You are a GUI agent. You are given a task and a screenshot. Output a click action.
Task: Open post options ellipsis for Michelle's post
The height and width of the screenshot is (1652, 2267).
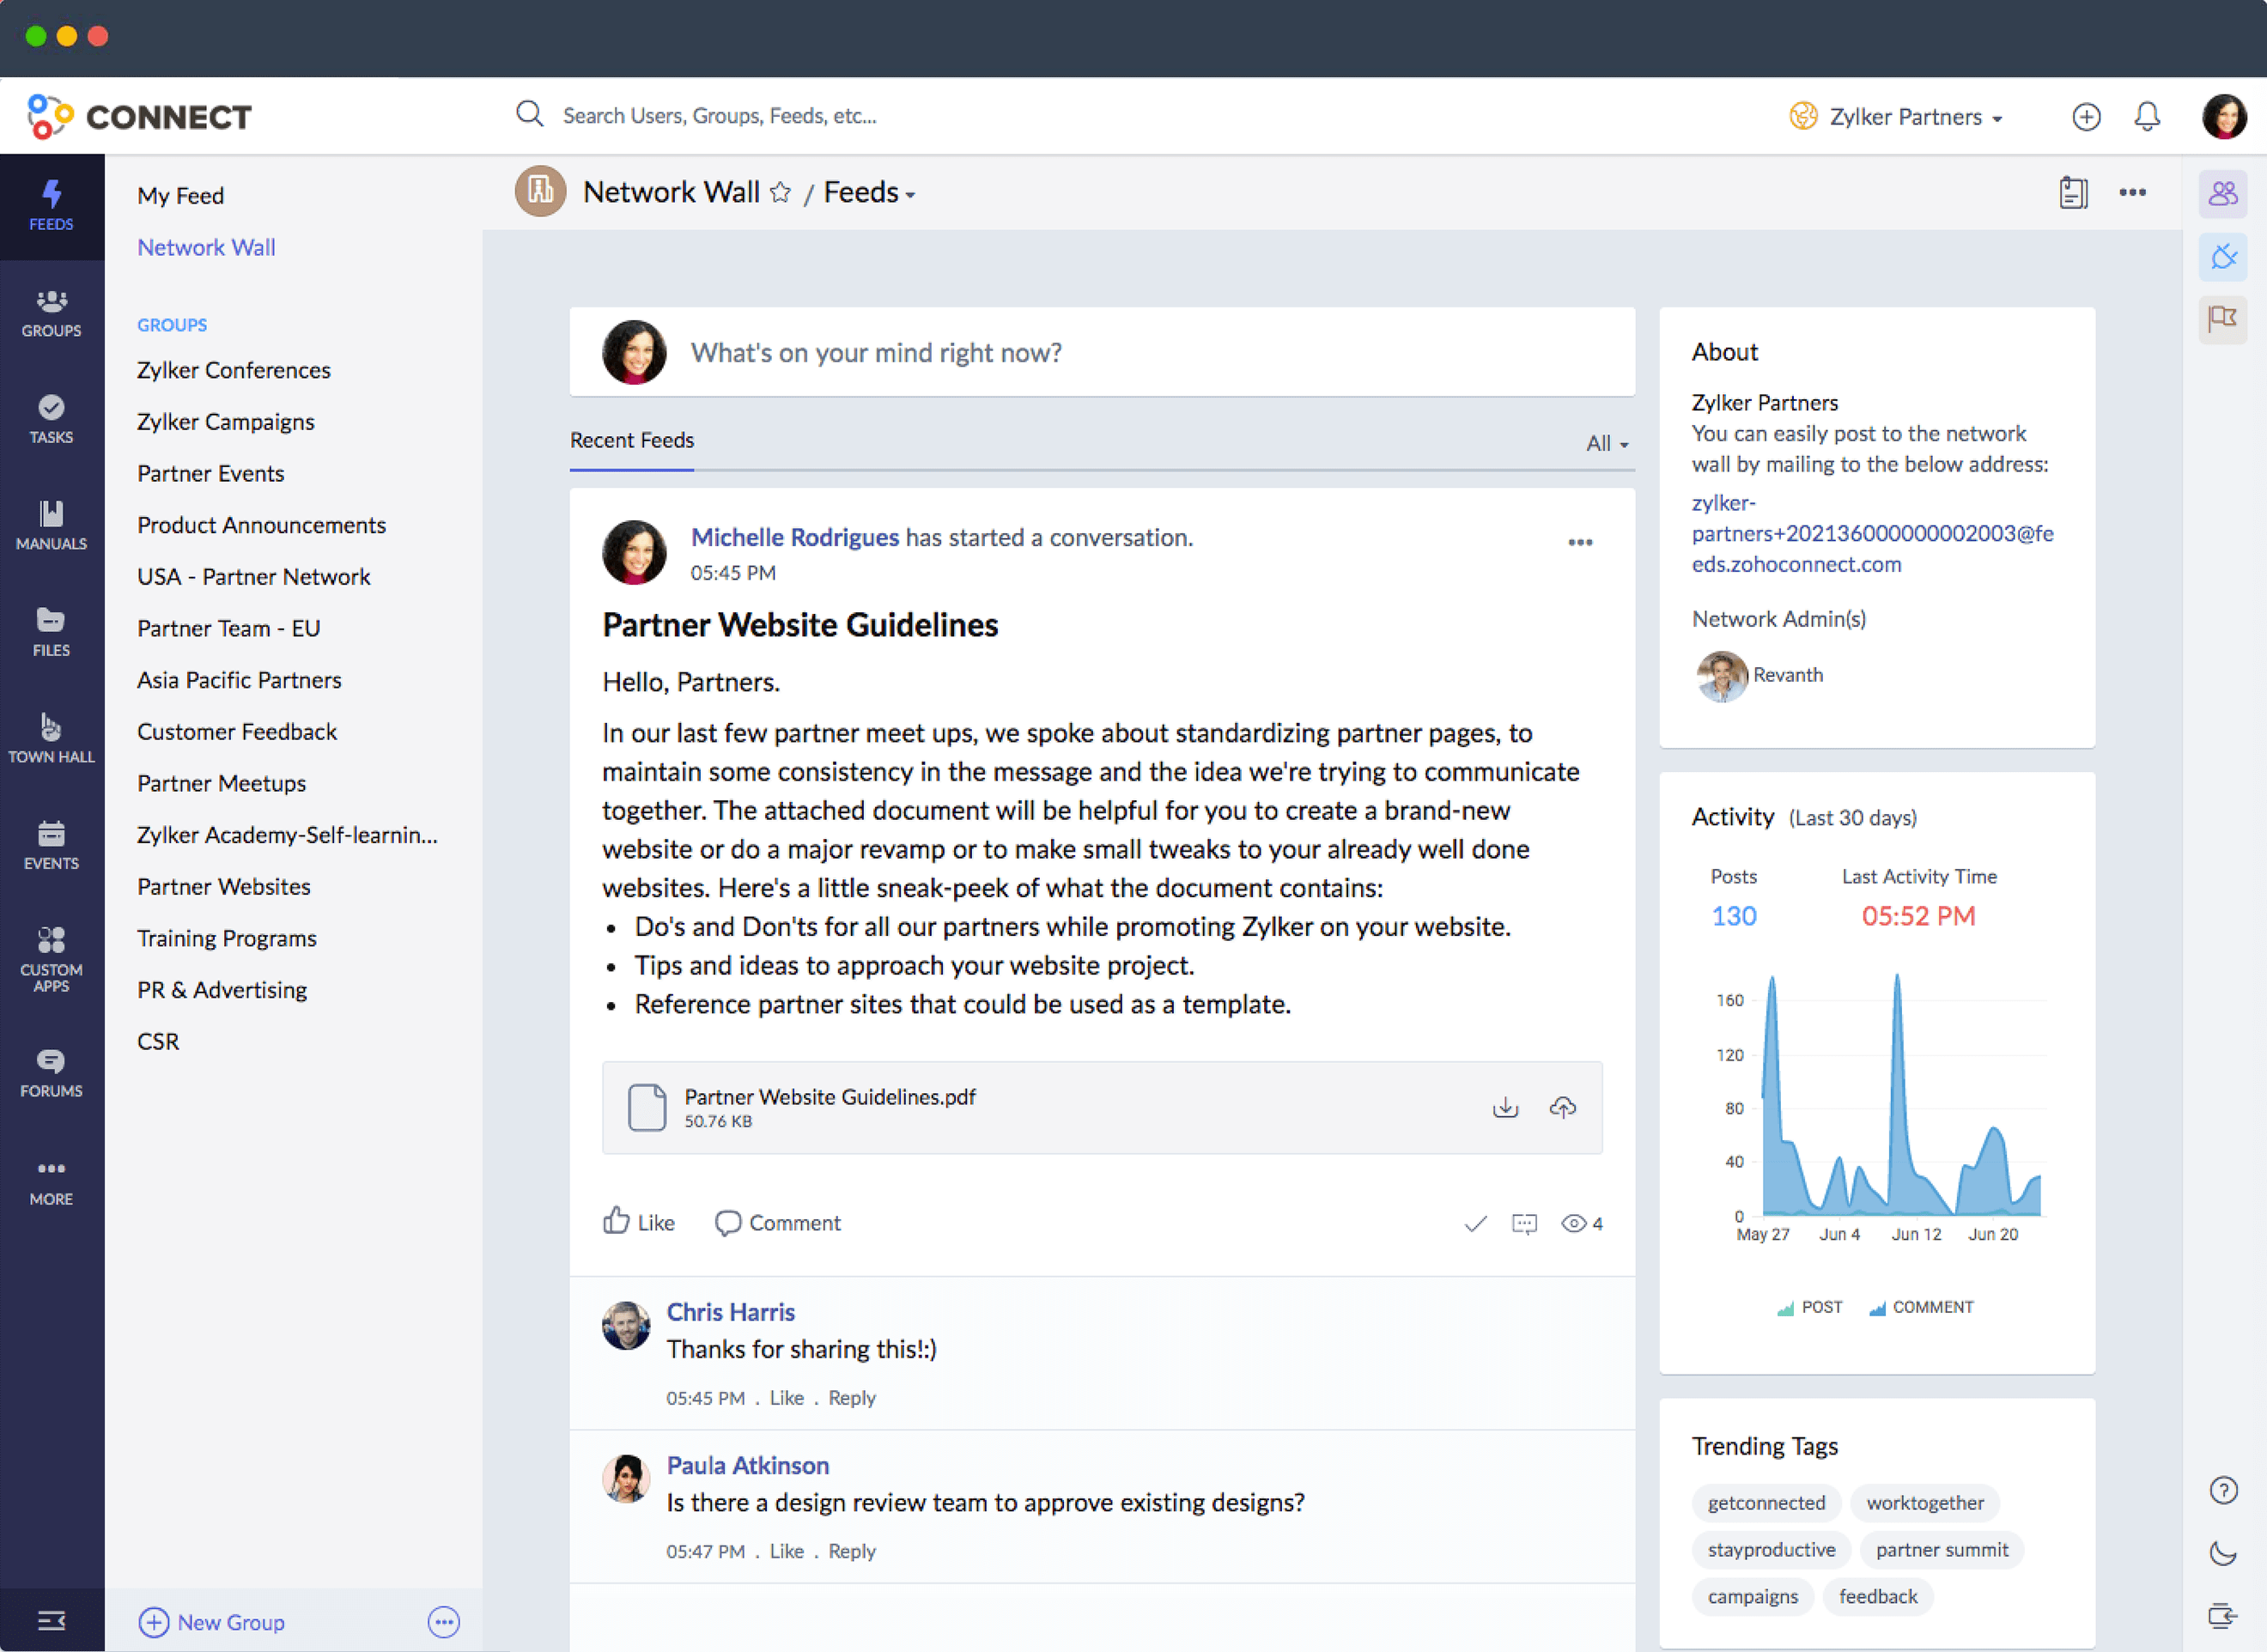[1580, 542]
